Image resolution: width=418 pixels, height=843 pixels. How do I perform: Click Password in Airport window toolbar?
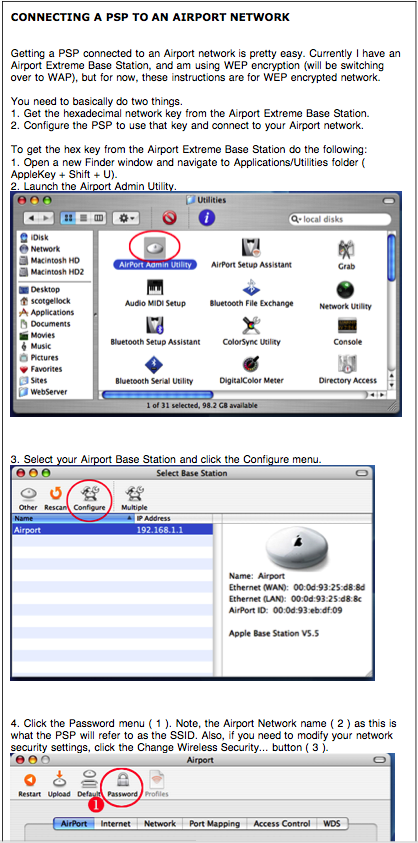[x=123, y=784]
